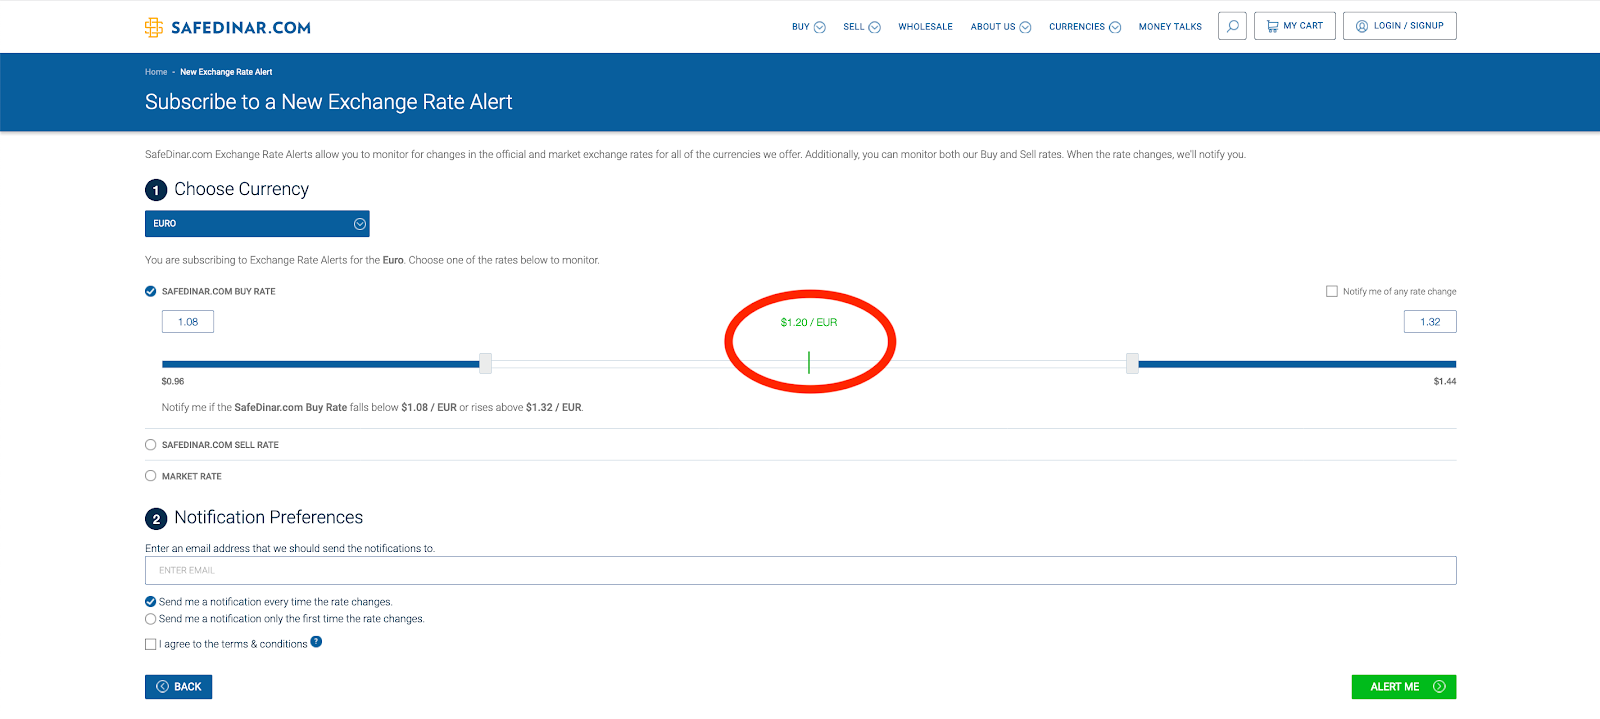Select Market Rate option

(x=151, y=476)
